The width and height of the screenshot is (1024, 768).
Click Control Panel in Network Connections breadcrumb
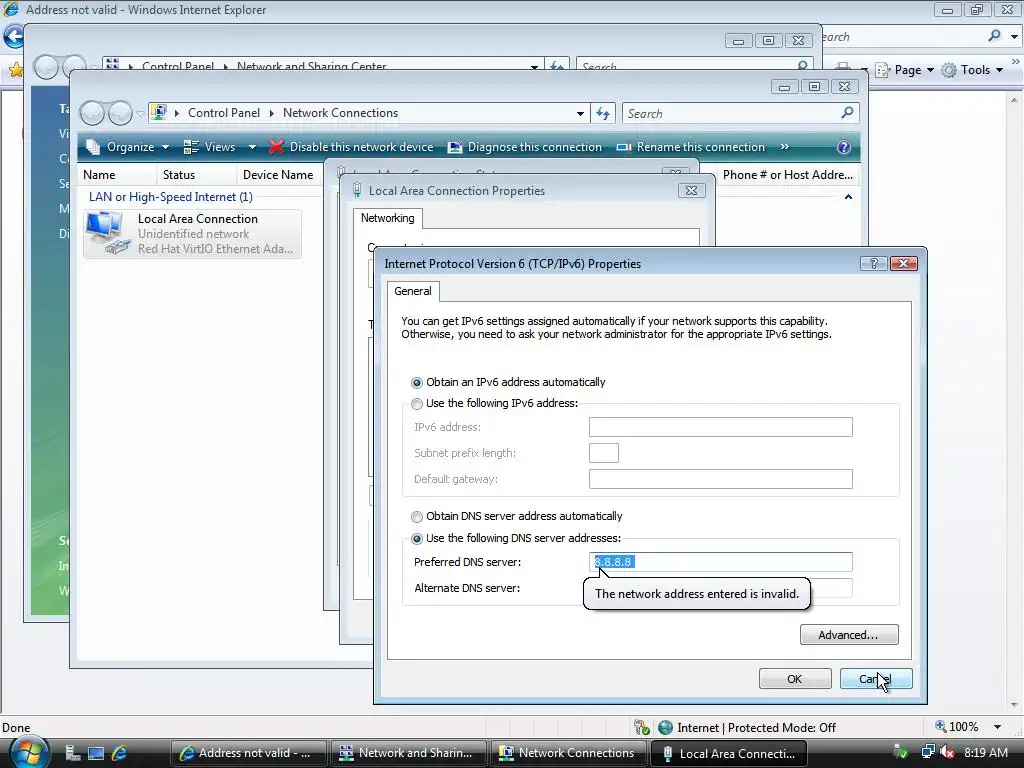coord(224,113)
